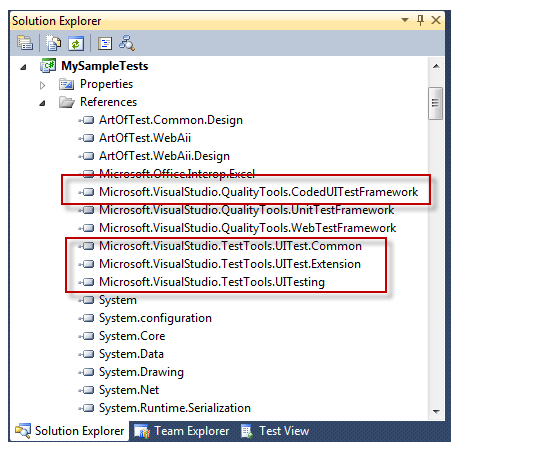Select the System reference

pyautogui.click(x=118, y=300)
